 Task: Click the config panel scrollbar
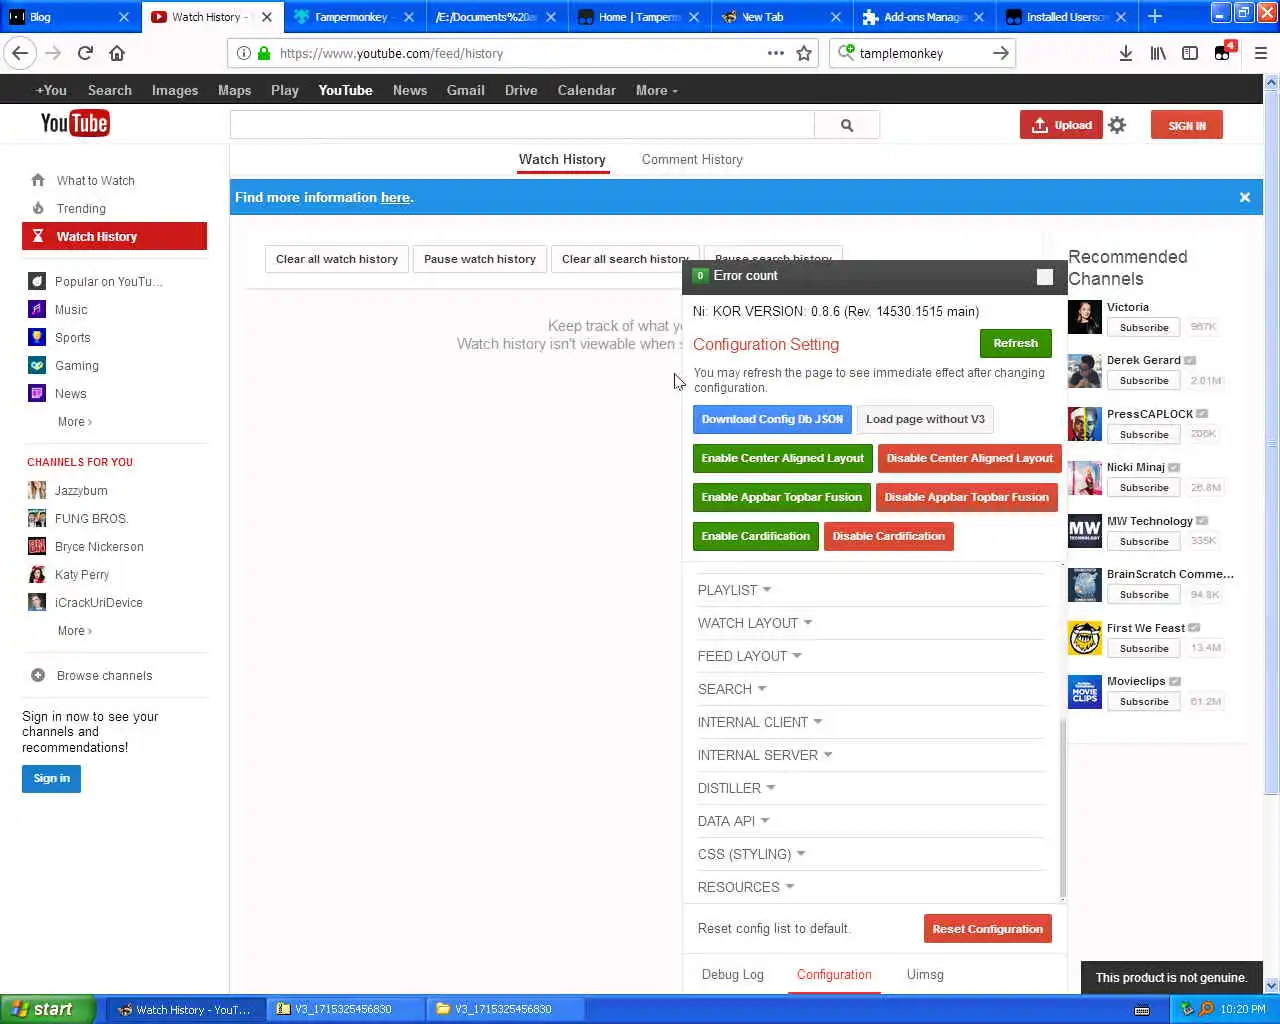1062,808
